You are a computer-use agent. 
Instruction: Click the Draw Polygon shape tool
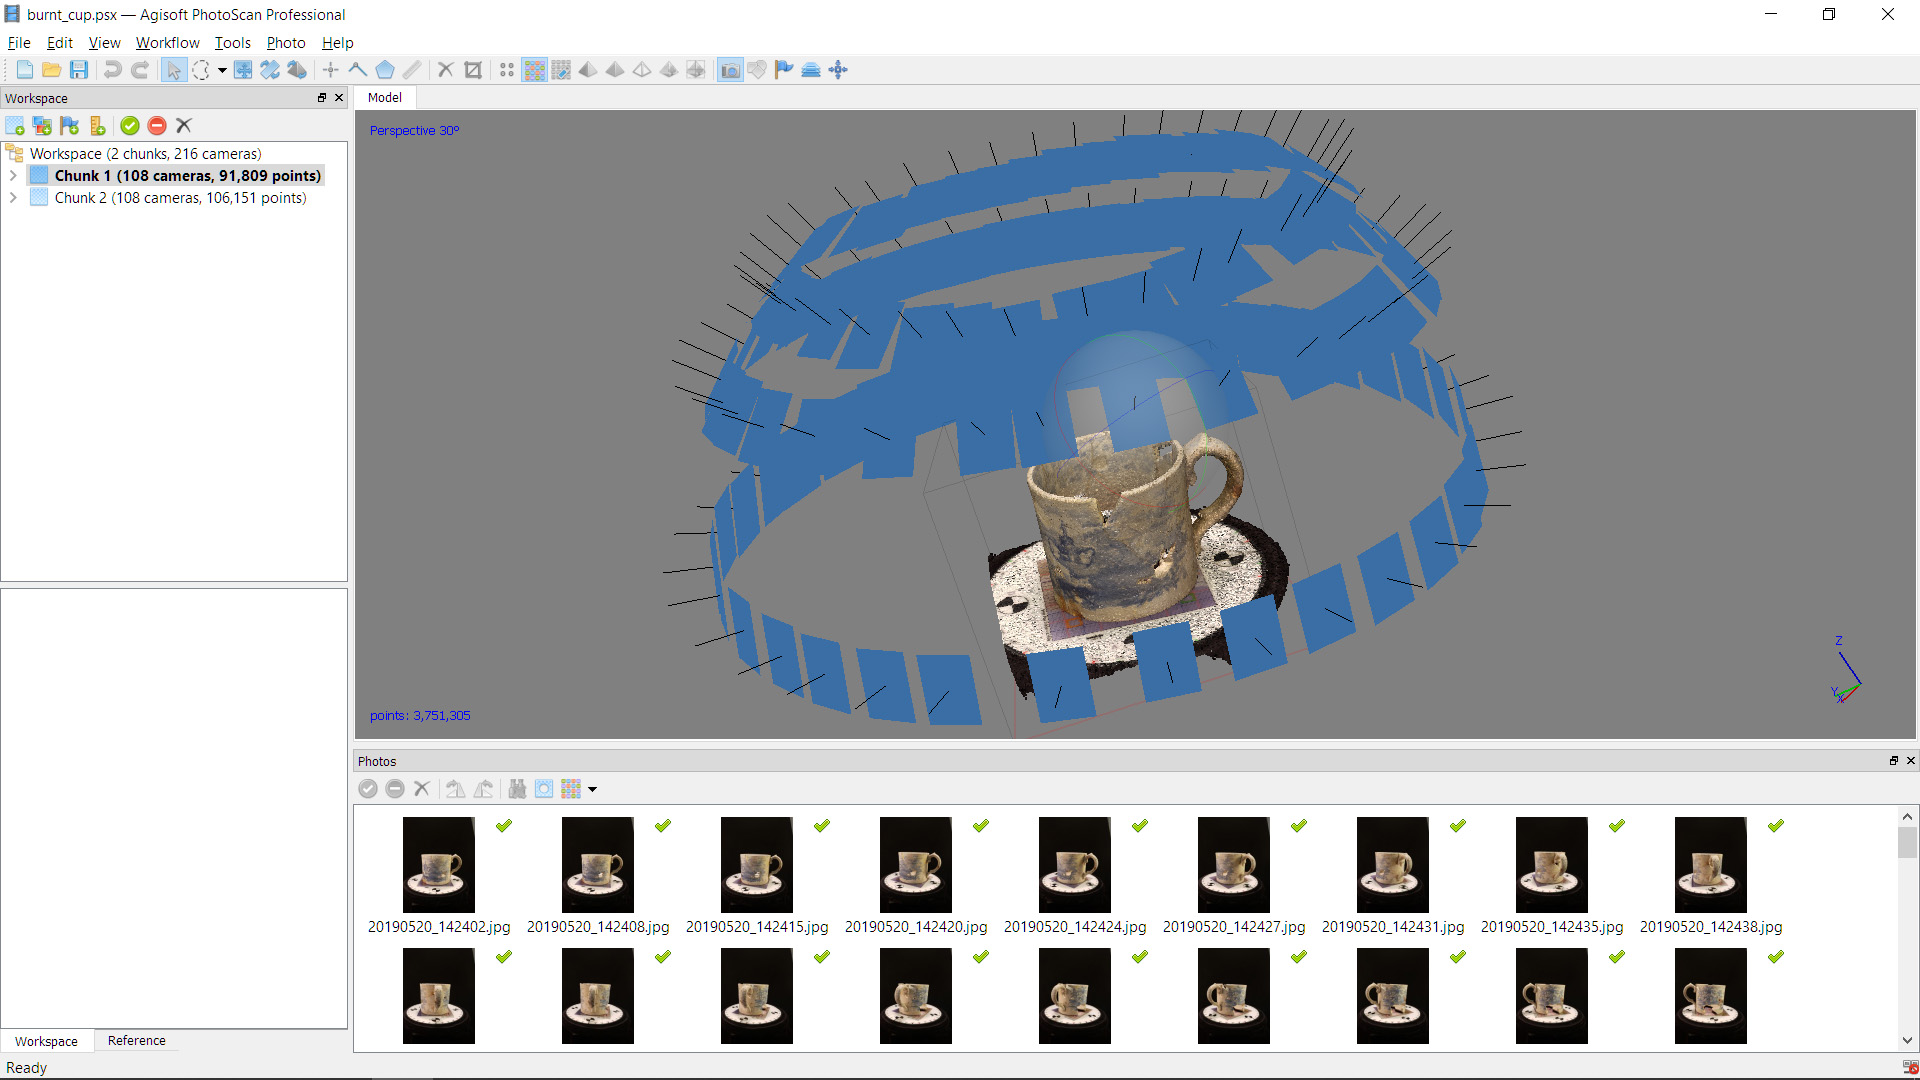click(385, 70)
